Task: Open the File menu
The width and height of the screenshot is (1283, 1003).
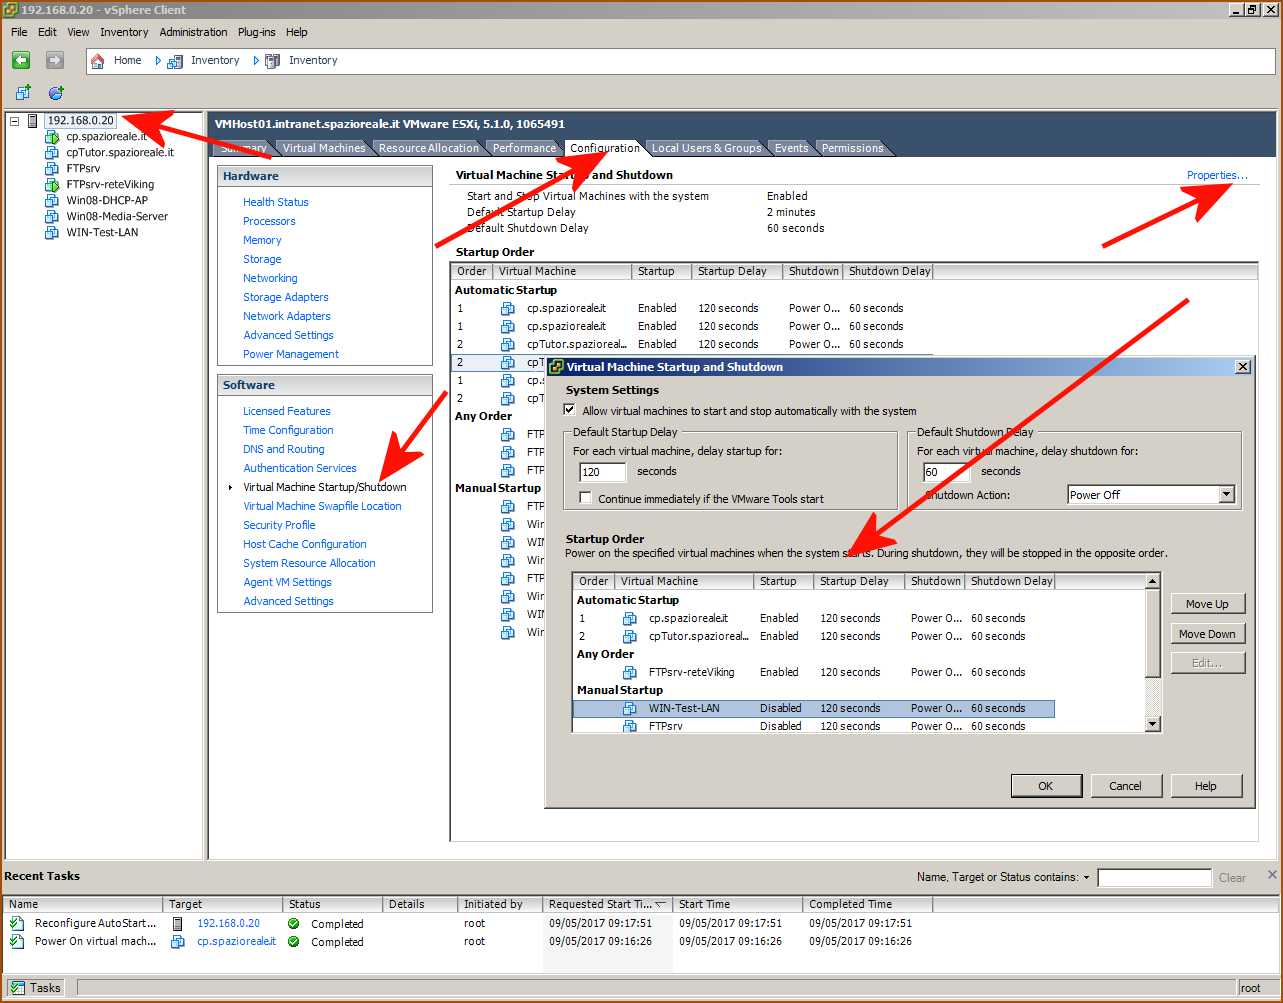Action: [20, 32]
